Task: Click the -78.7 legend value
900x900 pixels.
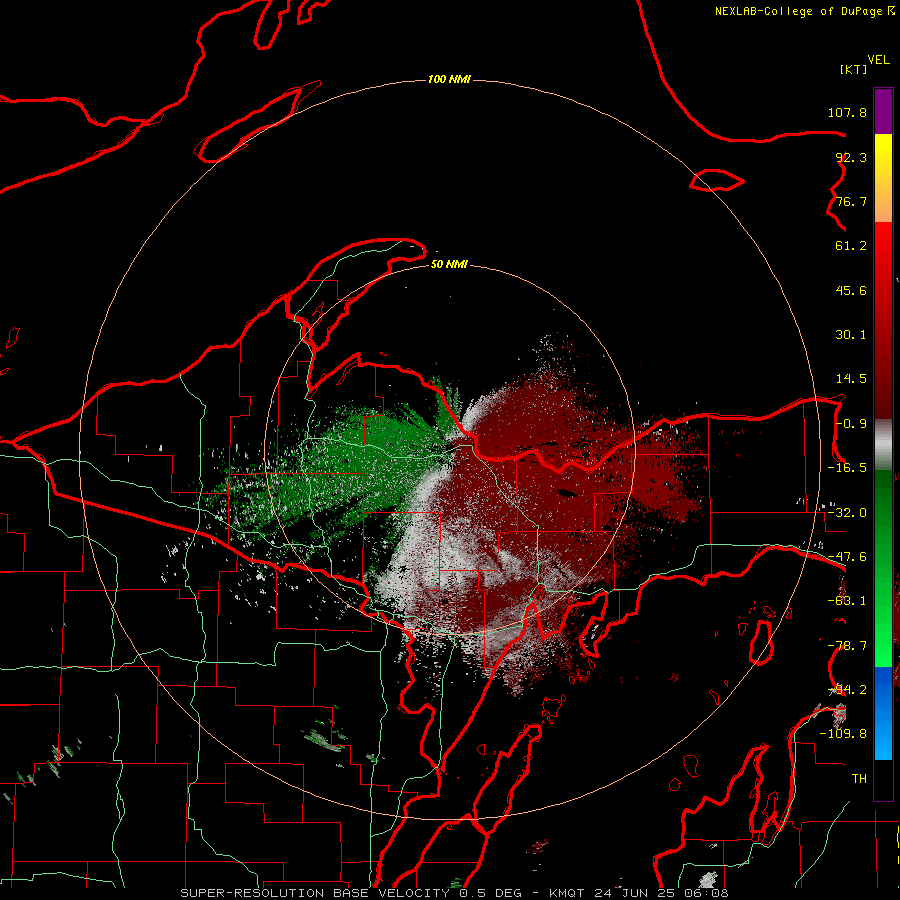Action: point(847,646)
